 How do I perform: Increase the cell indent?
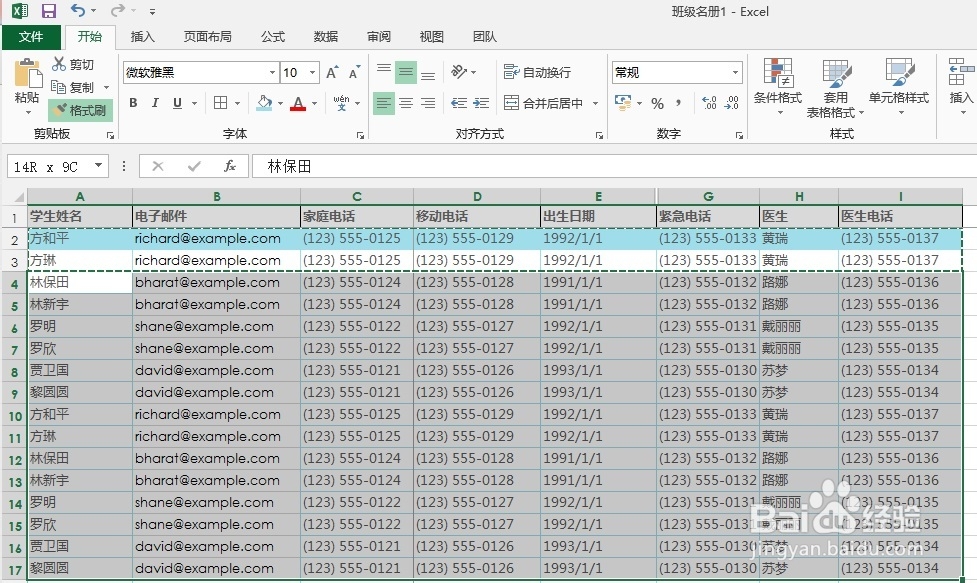[x=481, y=103]
